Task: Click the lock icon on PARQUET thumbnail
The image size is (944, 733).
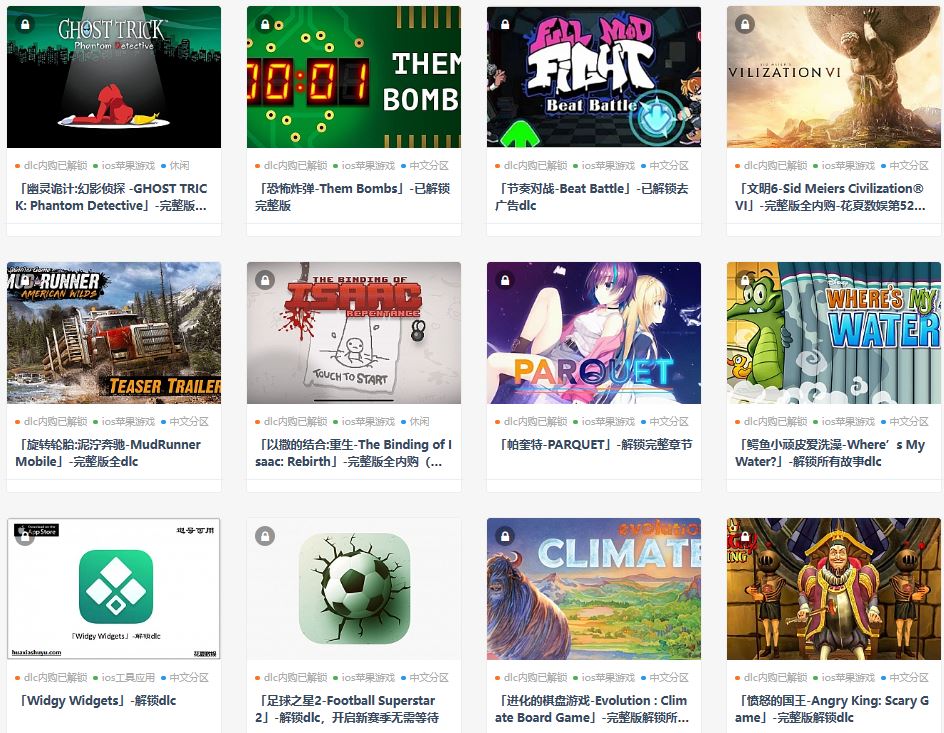Action: (x=505, y=280)
